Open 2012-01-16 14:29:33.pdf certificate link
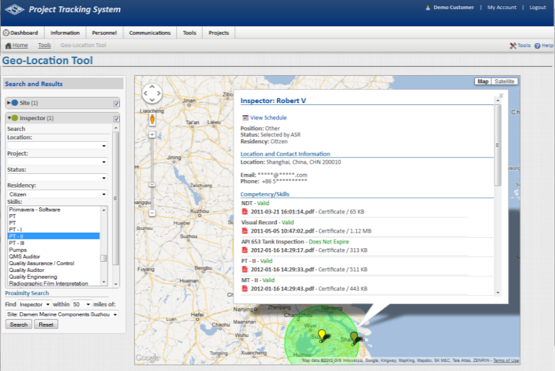This screenshot has width=555, height=371. 282,269
